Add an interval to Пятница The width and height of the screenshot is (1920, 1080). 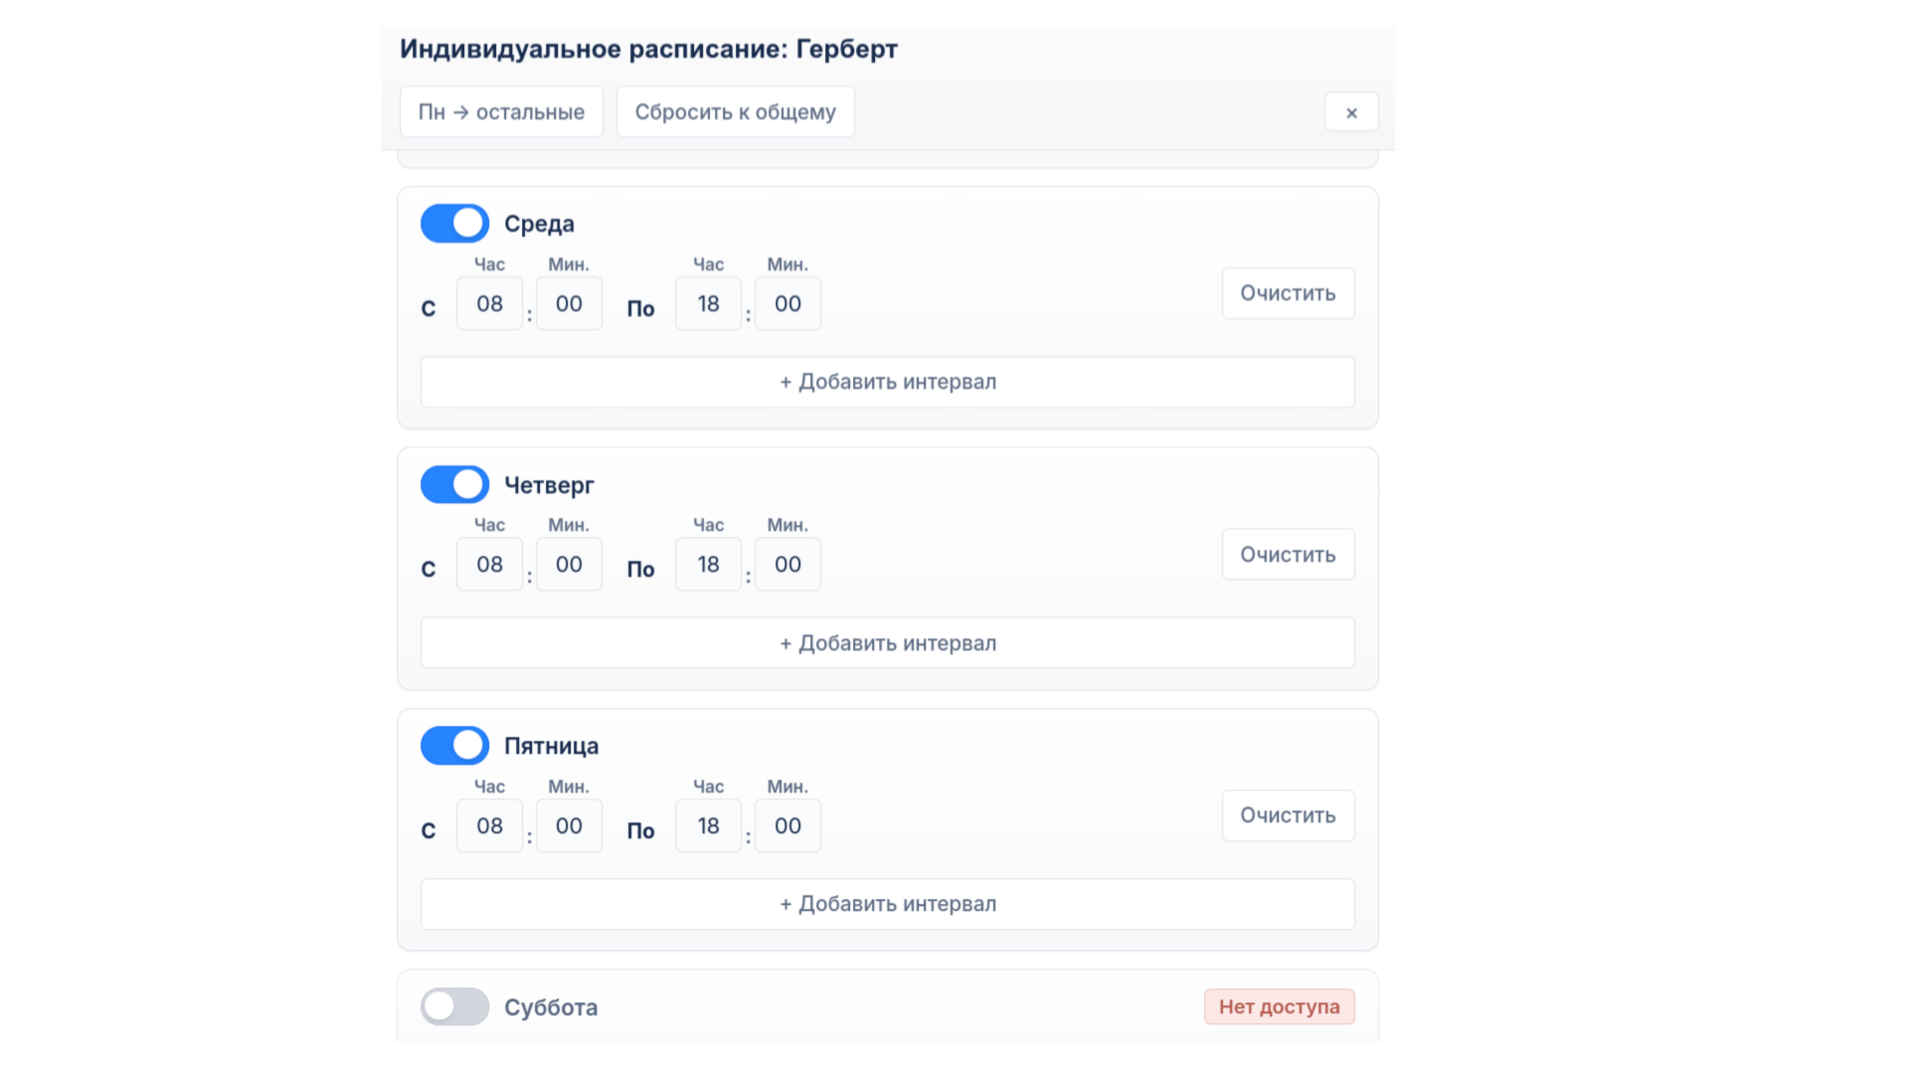click(x=888, y=904)
